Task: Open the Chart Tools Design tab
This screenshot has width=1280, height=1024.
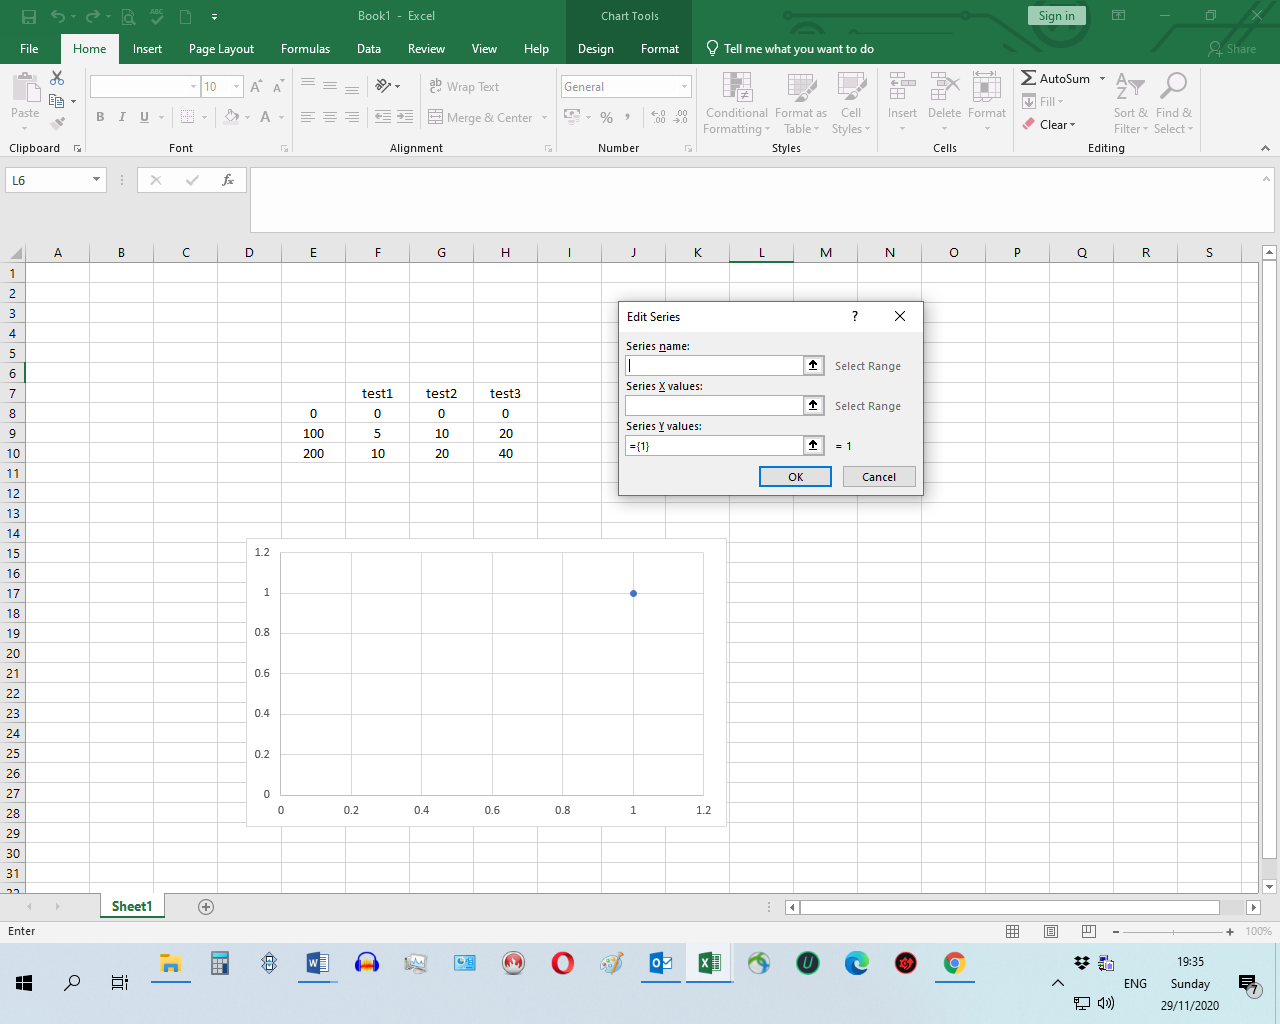Action: click(596, 49)
